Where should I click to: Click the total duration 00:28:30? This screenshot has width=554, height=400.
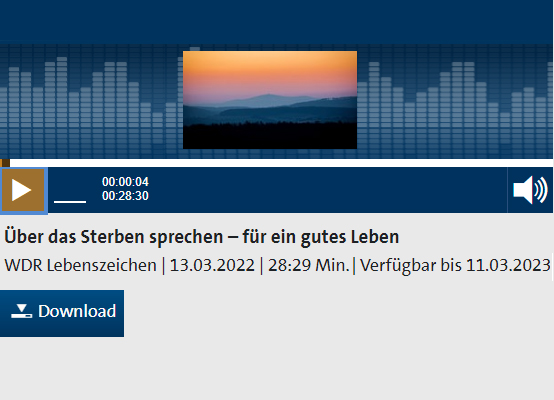coord(125,196)
